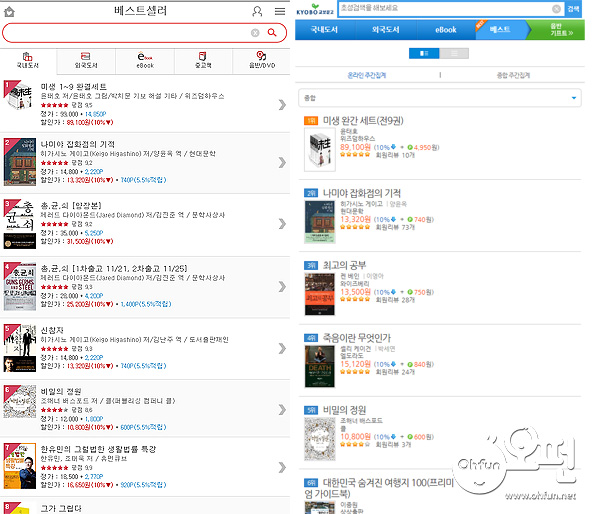This screenshot has height=514, width=600.
Task: Open Kyobo title 대한민국 숨겨진 여행지 100
Action: pyautogui.click(x=379, y=488)
